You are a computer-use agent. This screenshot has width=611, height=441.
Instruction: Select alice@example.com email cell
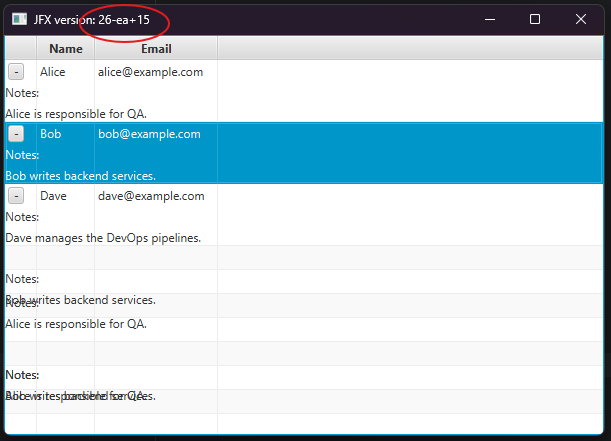[150, 72]
